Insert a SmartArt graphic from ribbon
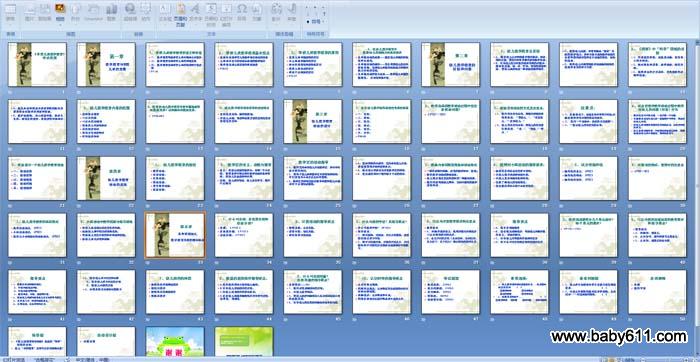700x362 pixels. pyautogui.click(x=93, y=12)
